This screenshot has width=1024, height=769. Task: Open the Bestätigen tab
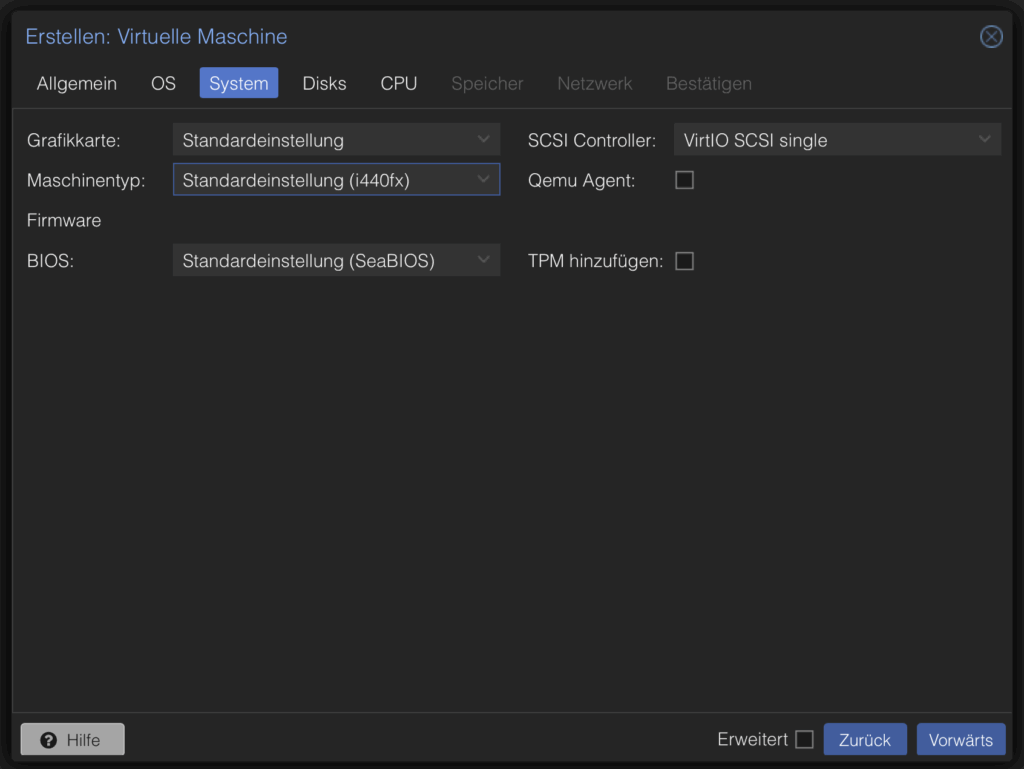[x=708, y=84]
